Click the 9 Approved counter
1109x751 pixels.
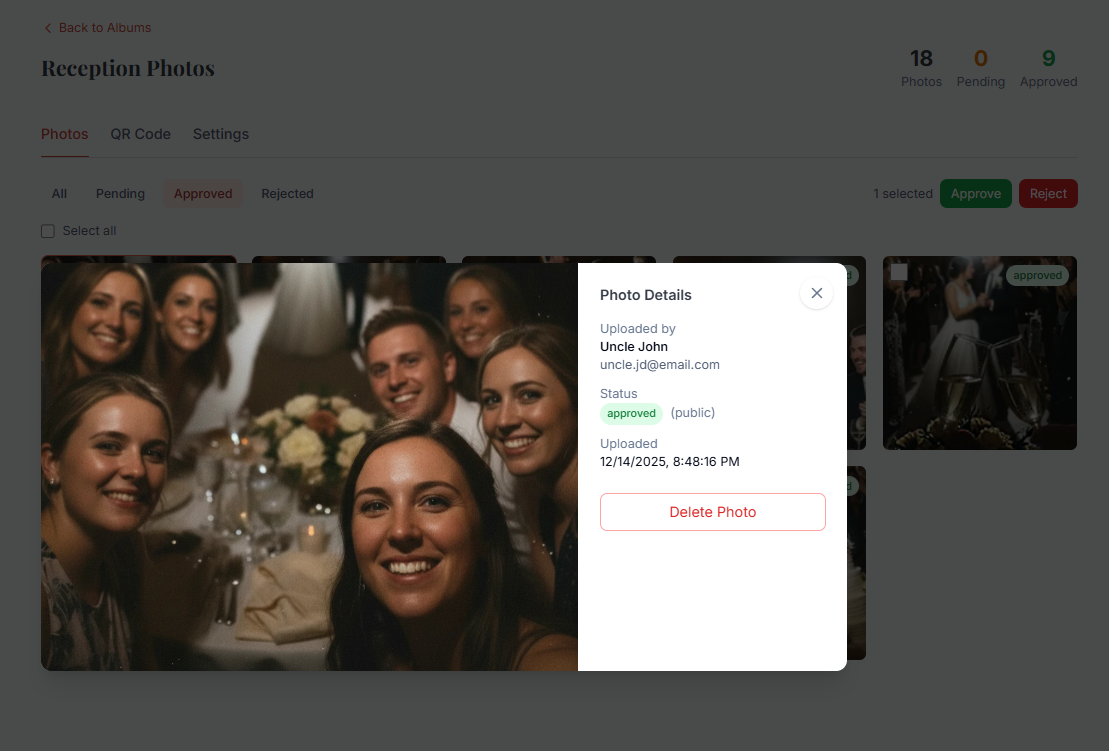1048,68
